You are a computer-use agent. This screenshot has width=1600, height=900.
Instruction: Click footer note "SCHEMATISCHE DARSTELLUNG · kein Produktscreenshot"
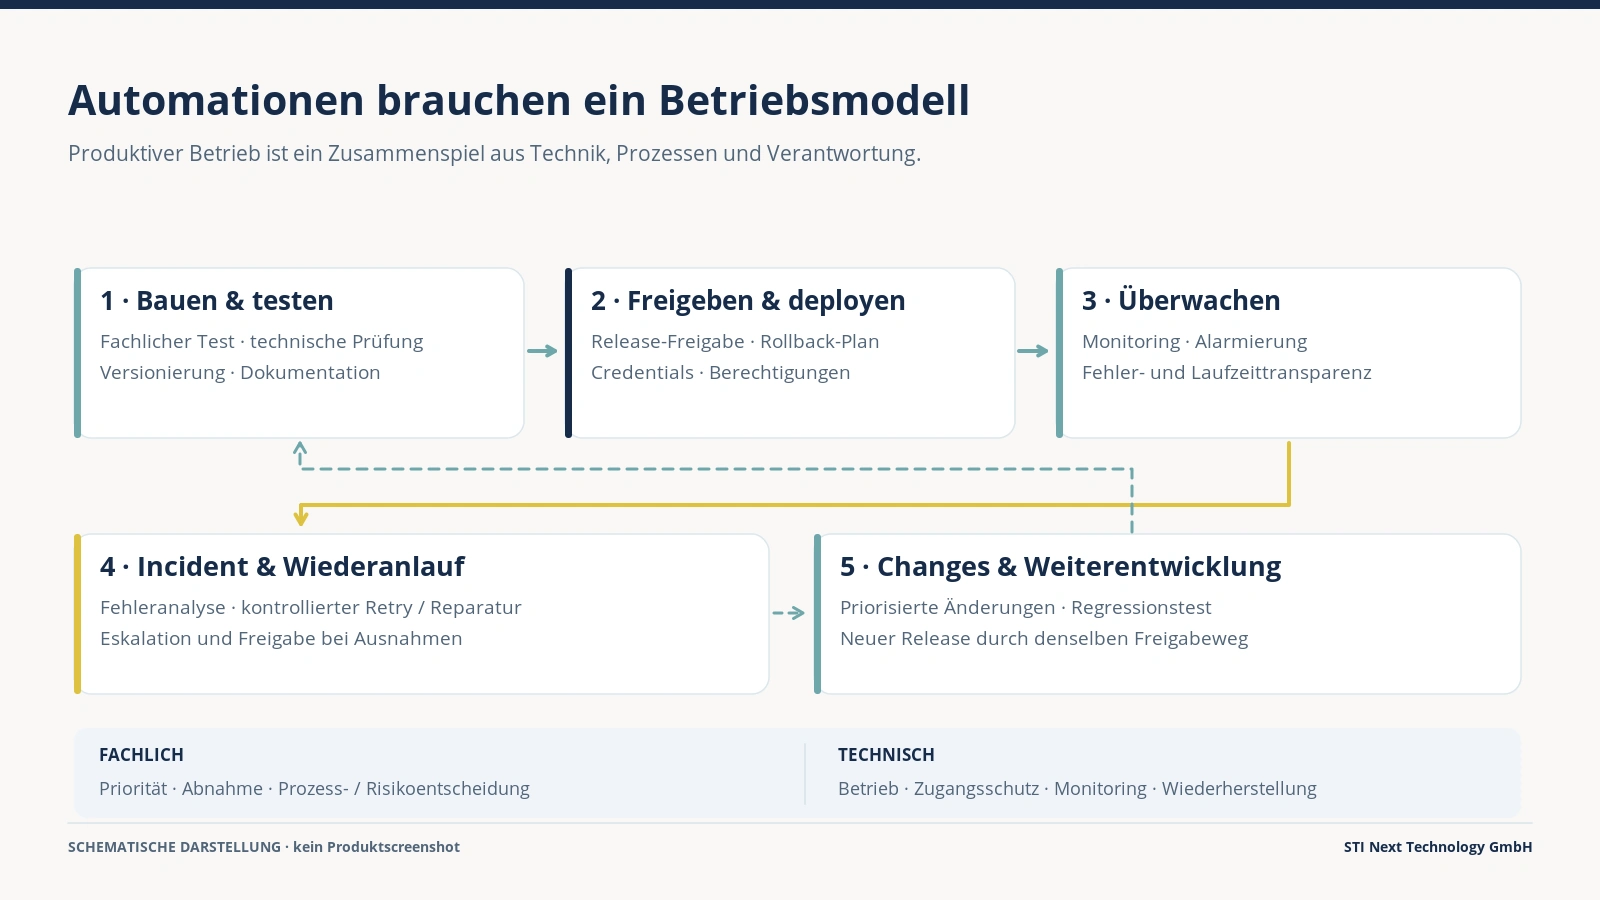264,847
